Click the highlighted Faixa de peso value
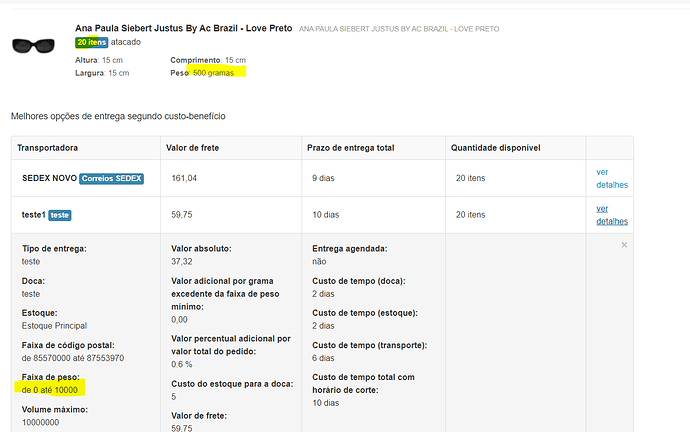Screen dimensions: 690x432 click(49, 390)
